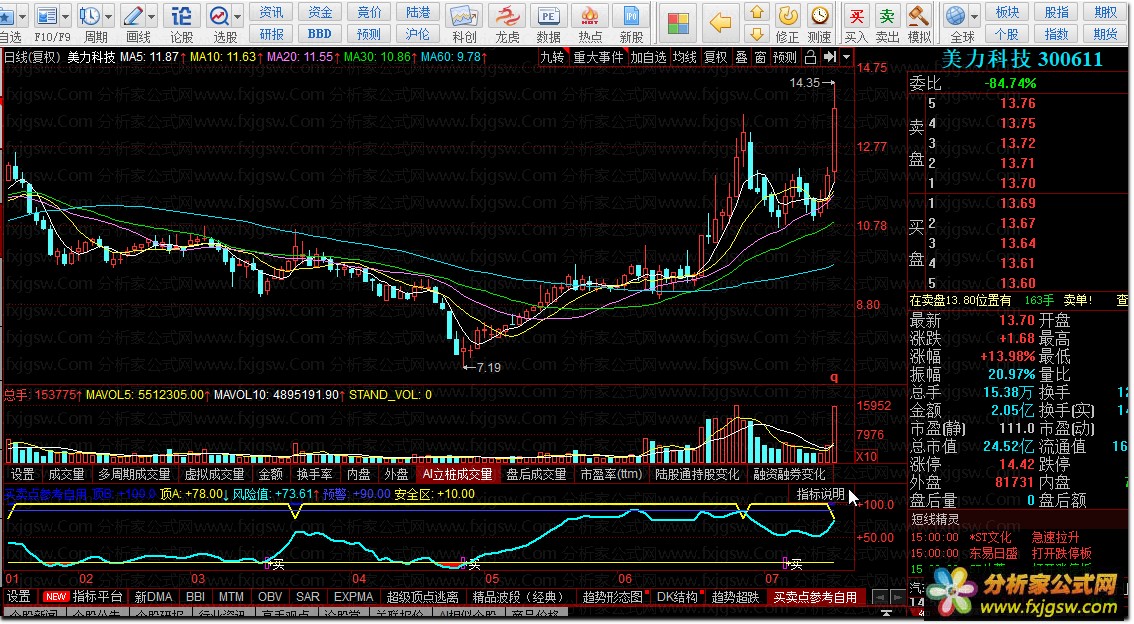Viewport: 1134px width, 624px height.
Task: Select the 画线 drawing pencil tool
Action: [133, 15]
